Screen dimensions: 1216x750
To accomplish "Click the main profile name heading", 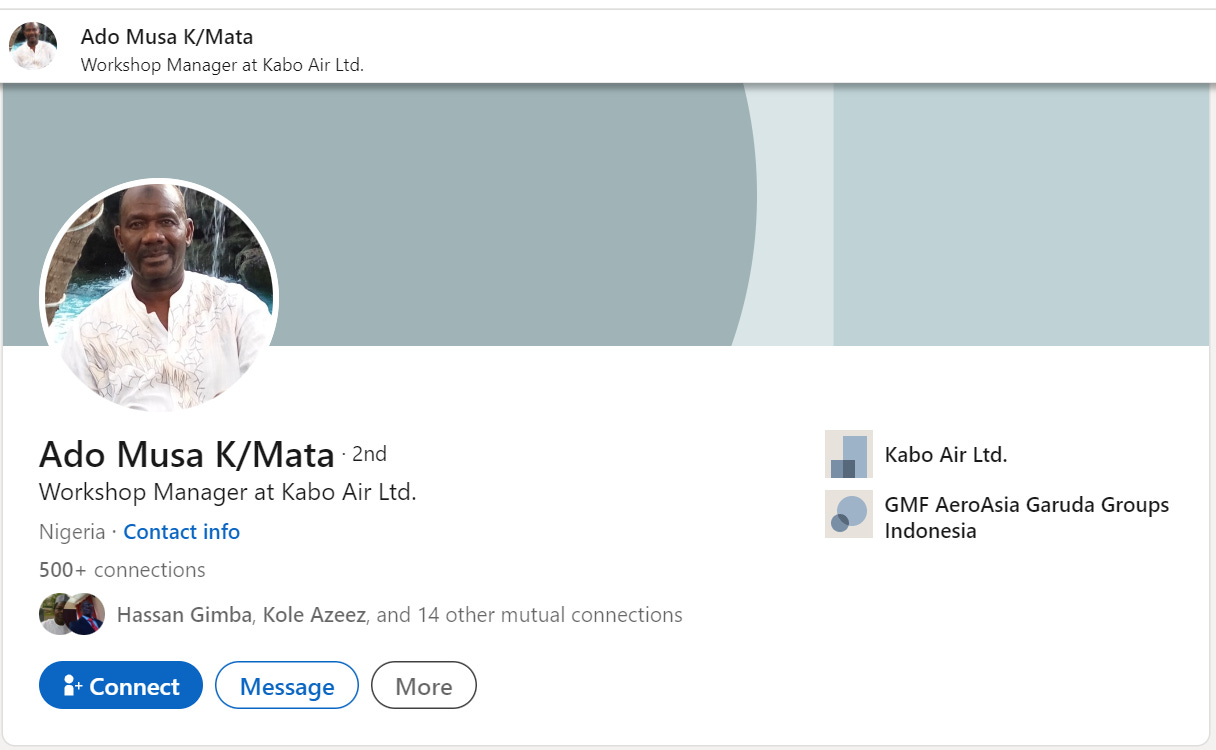I will point(187,455).
